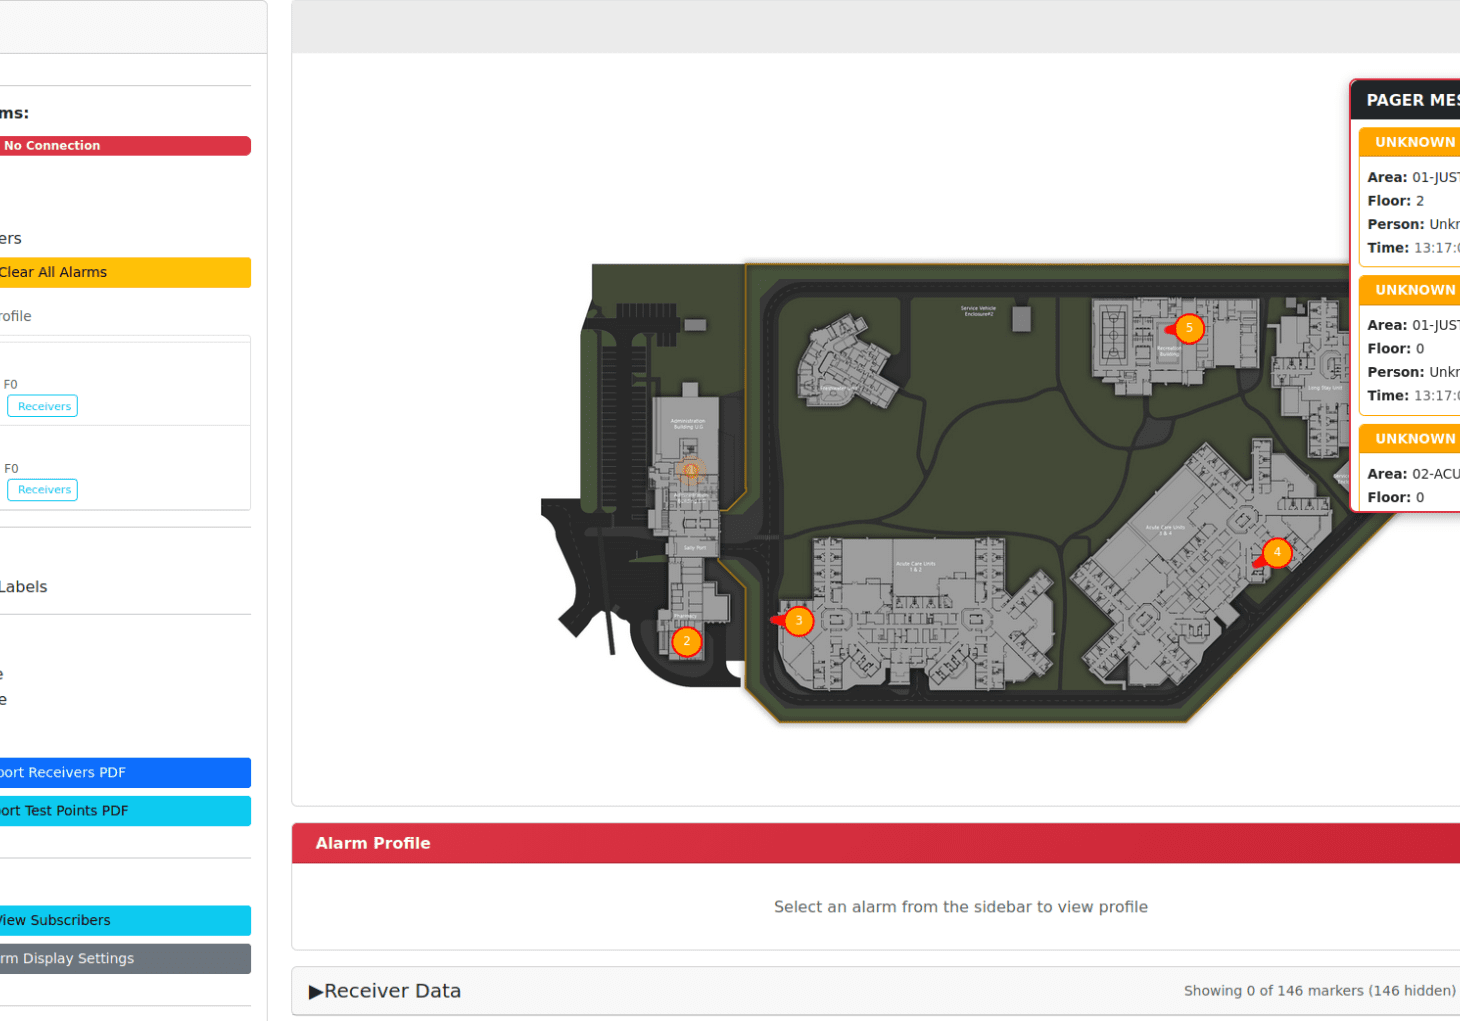This screenshot has width=1460, height=1021.
Task: Select alarm marker 4 on the map
Action: pyautogui.click(x=1277, y=552)
